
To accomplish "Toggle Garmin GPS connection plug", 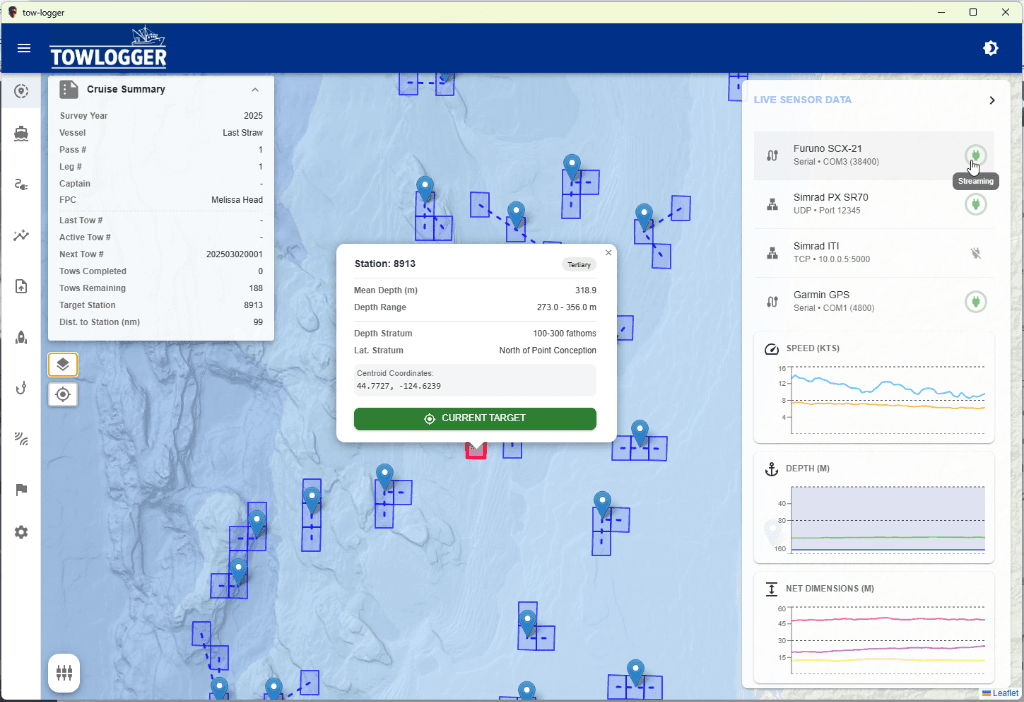I will tap(976, 302).
